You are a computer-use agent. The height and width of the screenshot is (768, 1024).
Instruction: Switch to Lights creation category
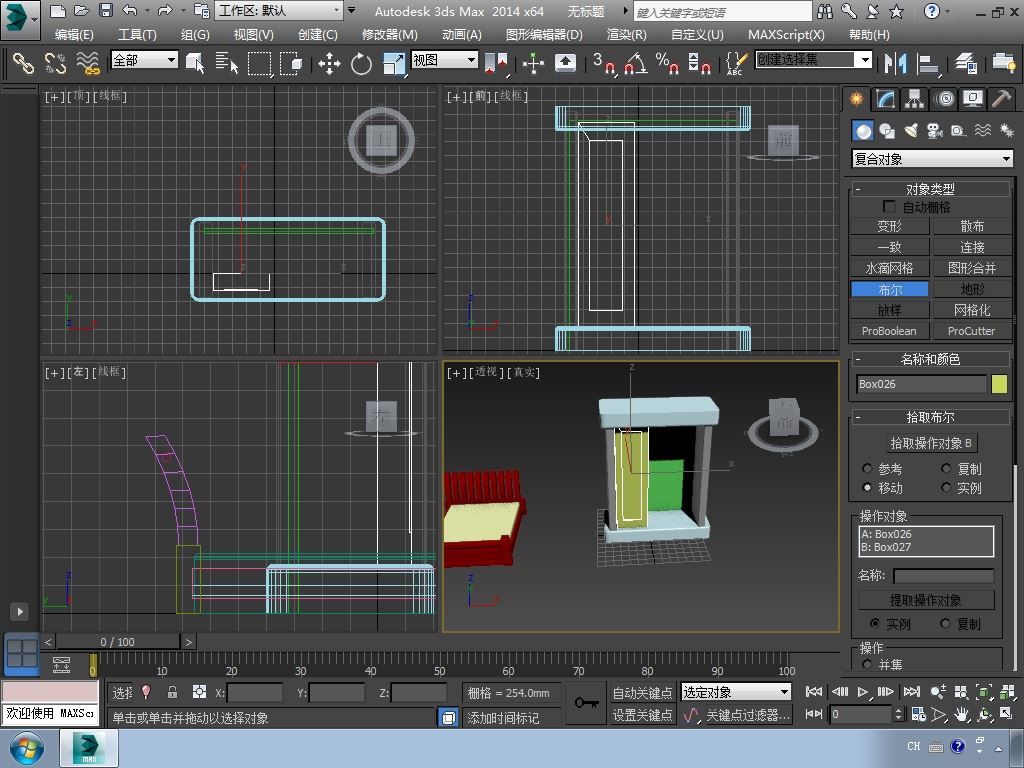tap(911, 131)
